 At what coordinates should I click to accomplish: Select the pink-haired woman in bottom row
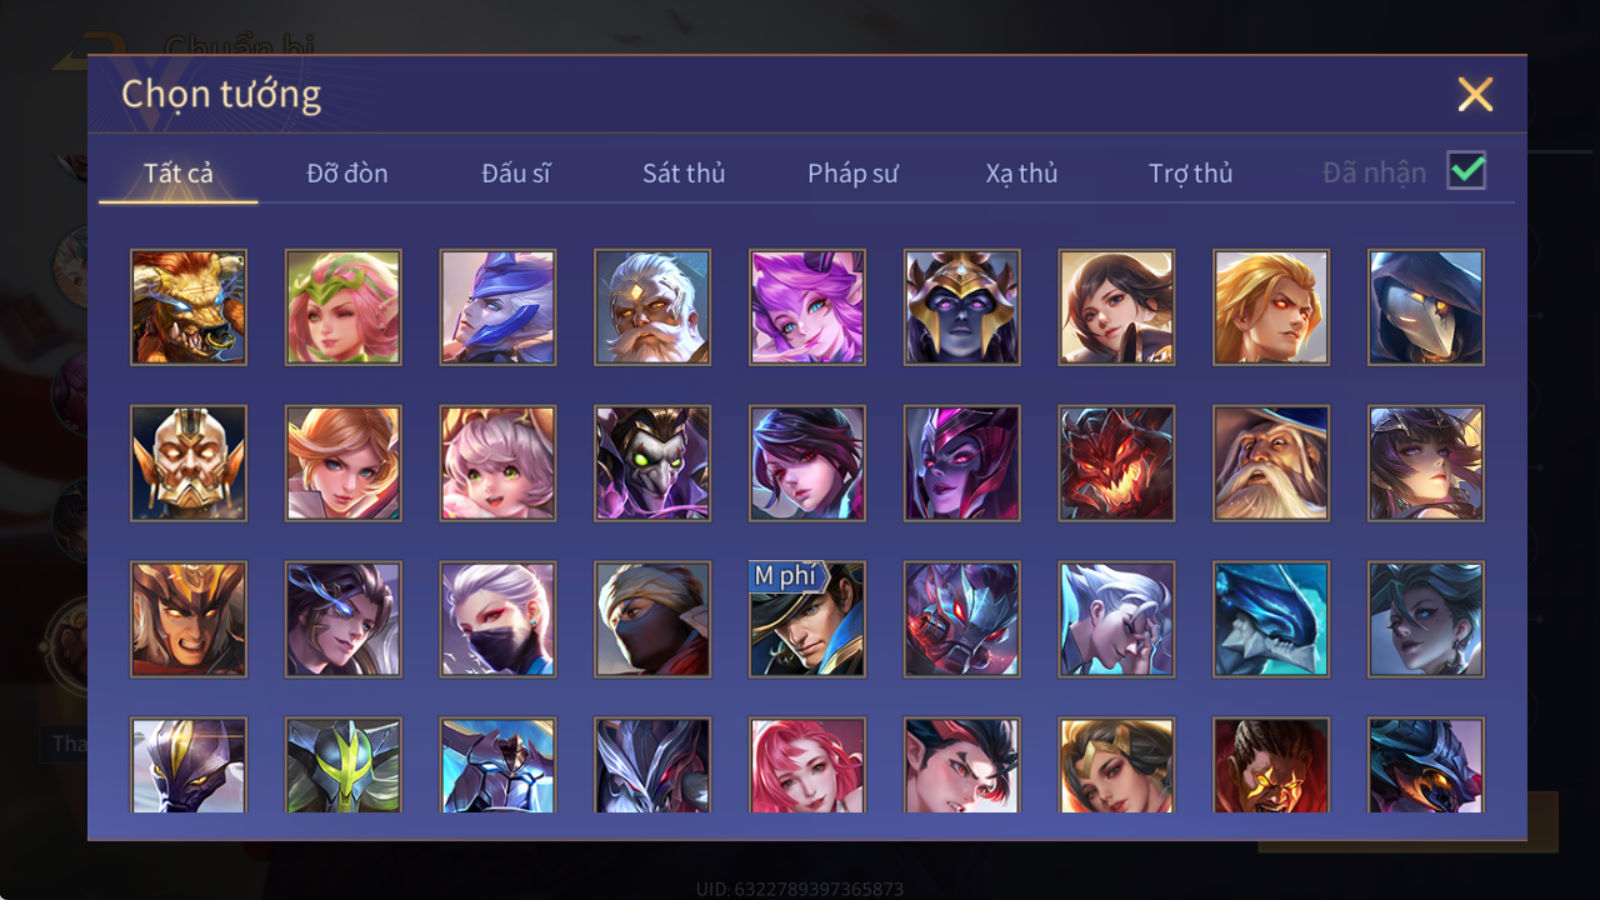coord(807,764)
